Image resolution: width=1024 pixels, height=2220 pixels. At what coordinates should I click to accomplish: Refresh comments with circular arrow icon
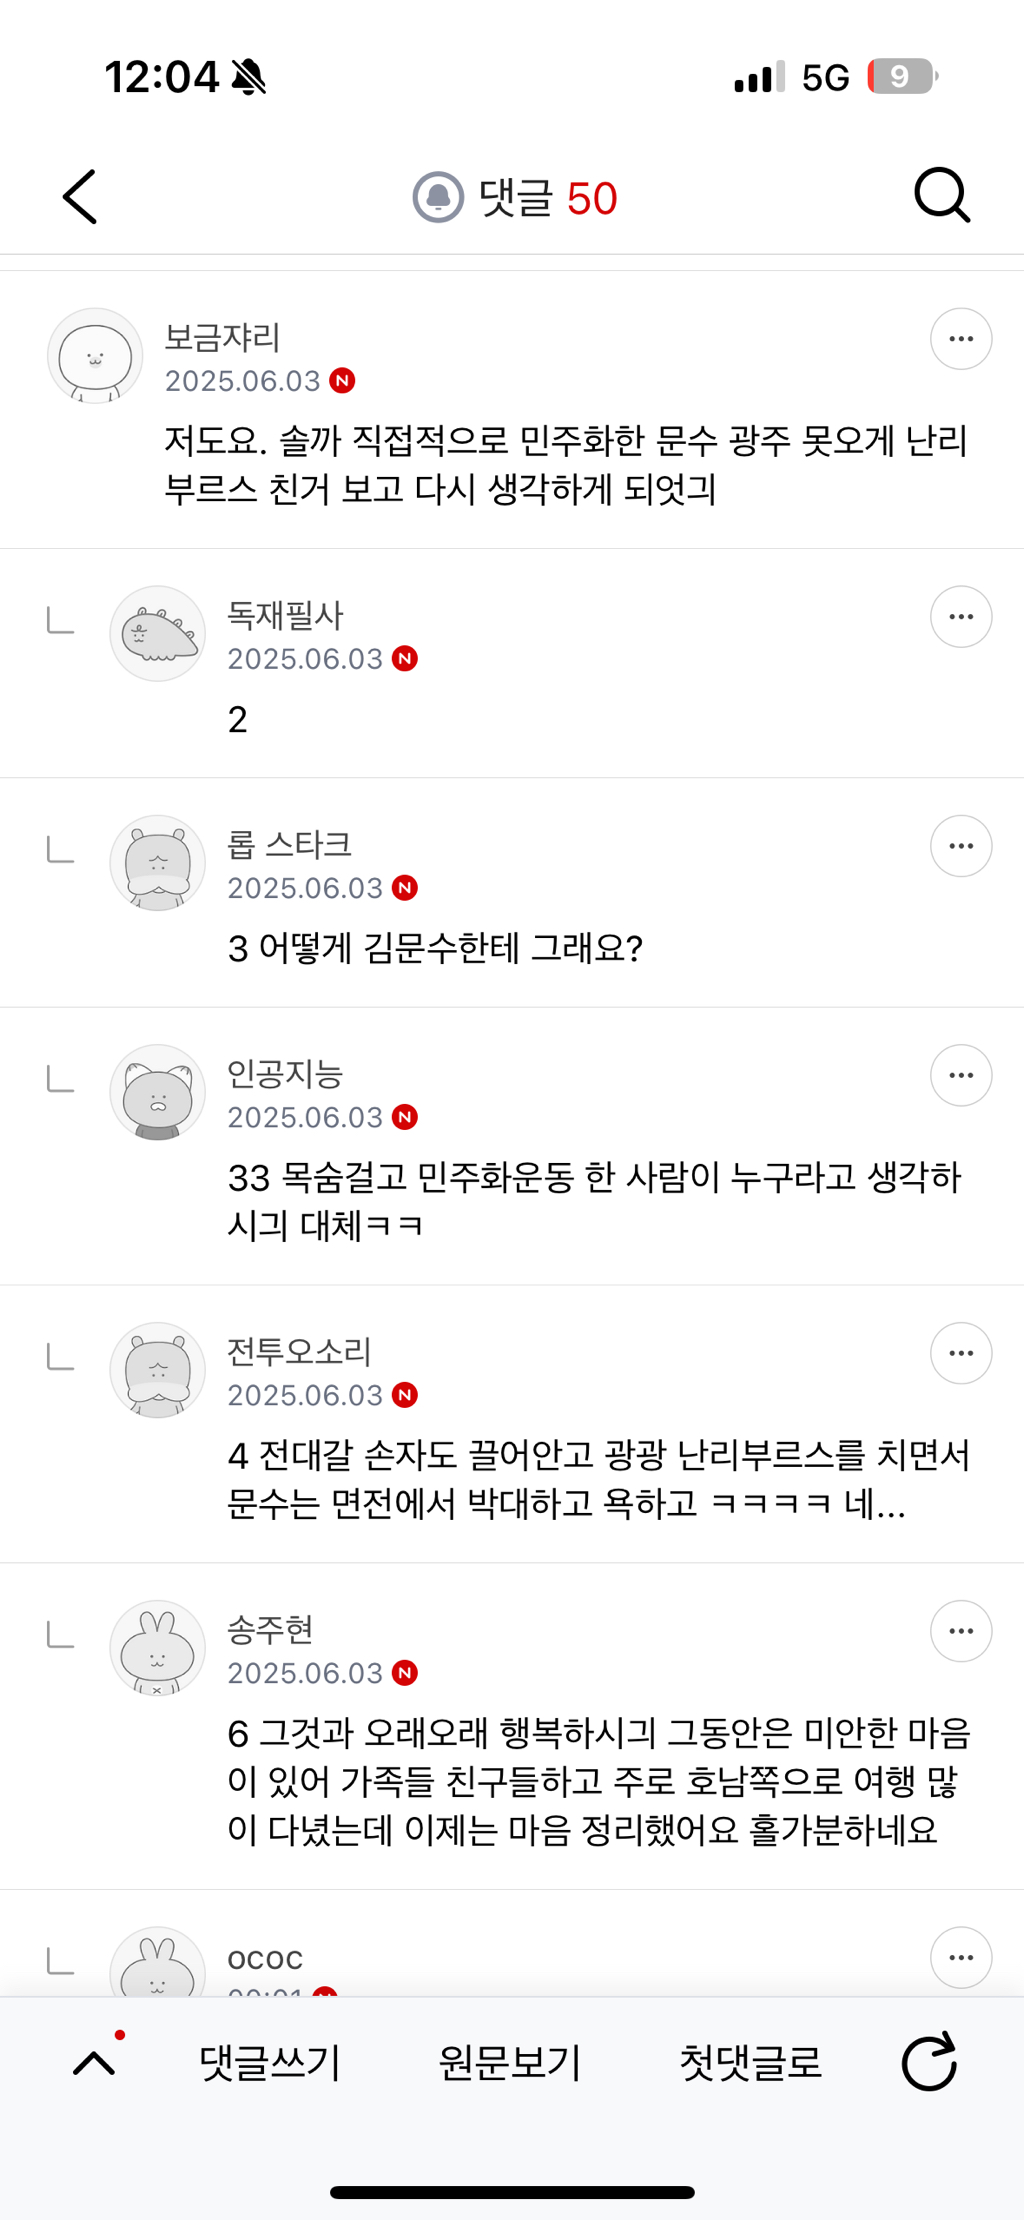point(929,2062)
